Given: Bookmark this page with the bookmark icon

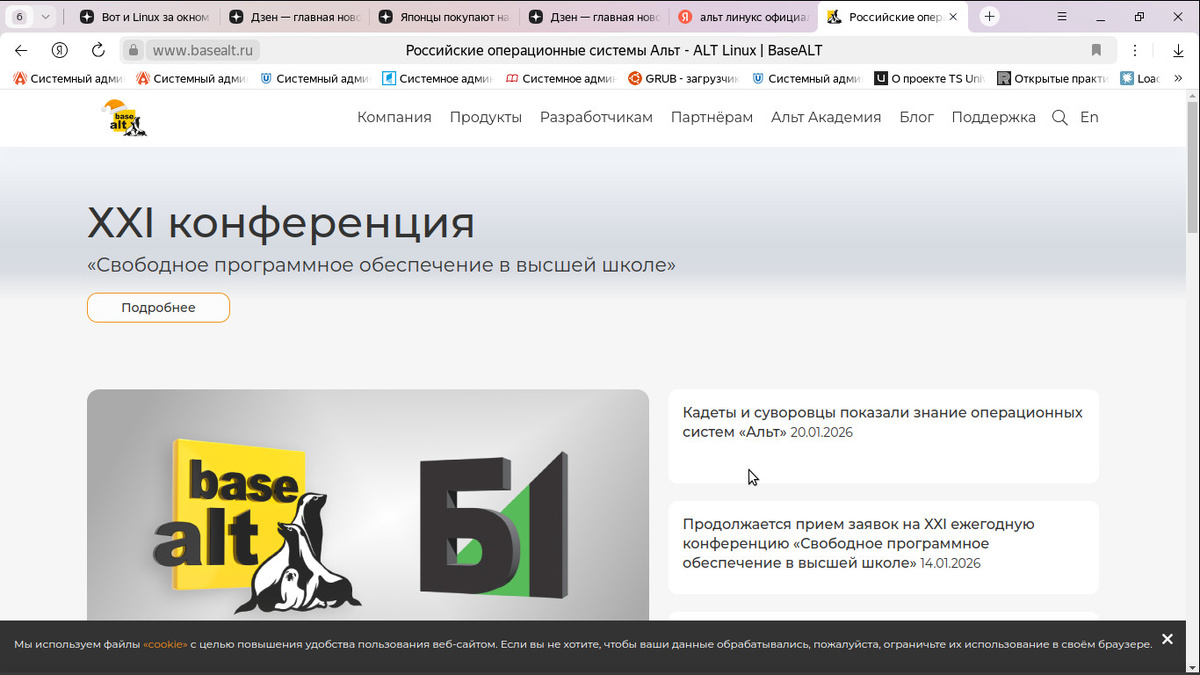Looking at the screenshot, I should 1096,50.
